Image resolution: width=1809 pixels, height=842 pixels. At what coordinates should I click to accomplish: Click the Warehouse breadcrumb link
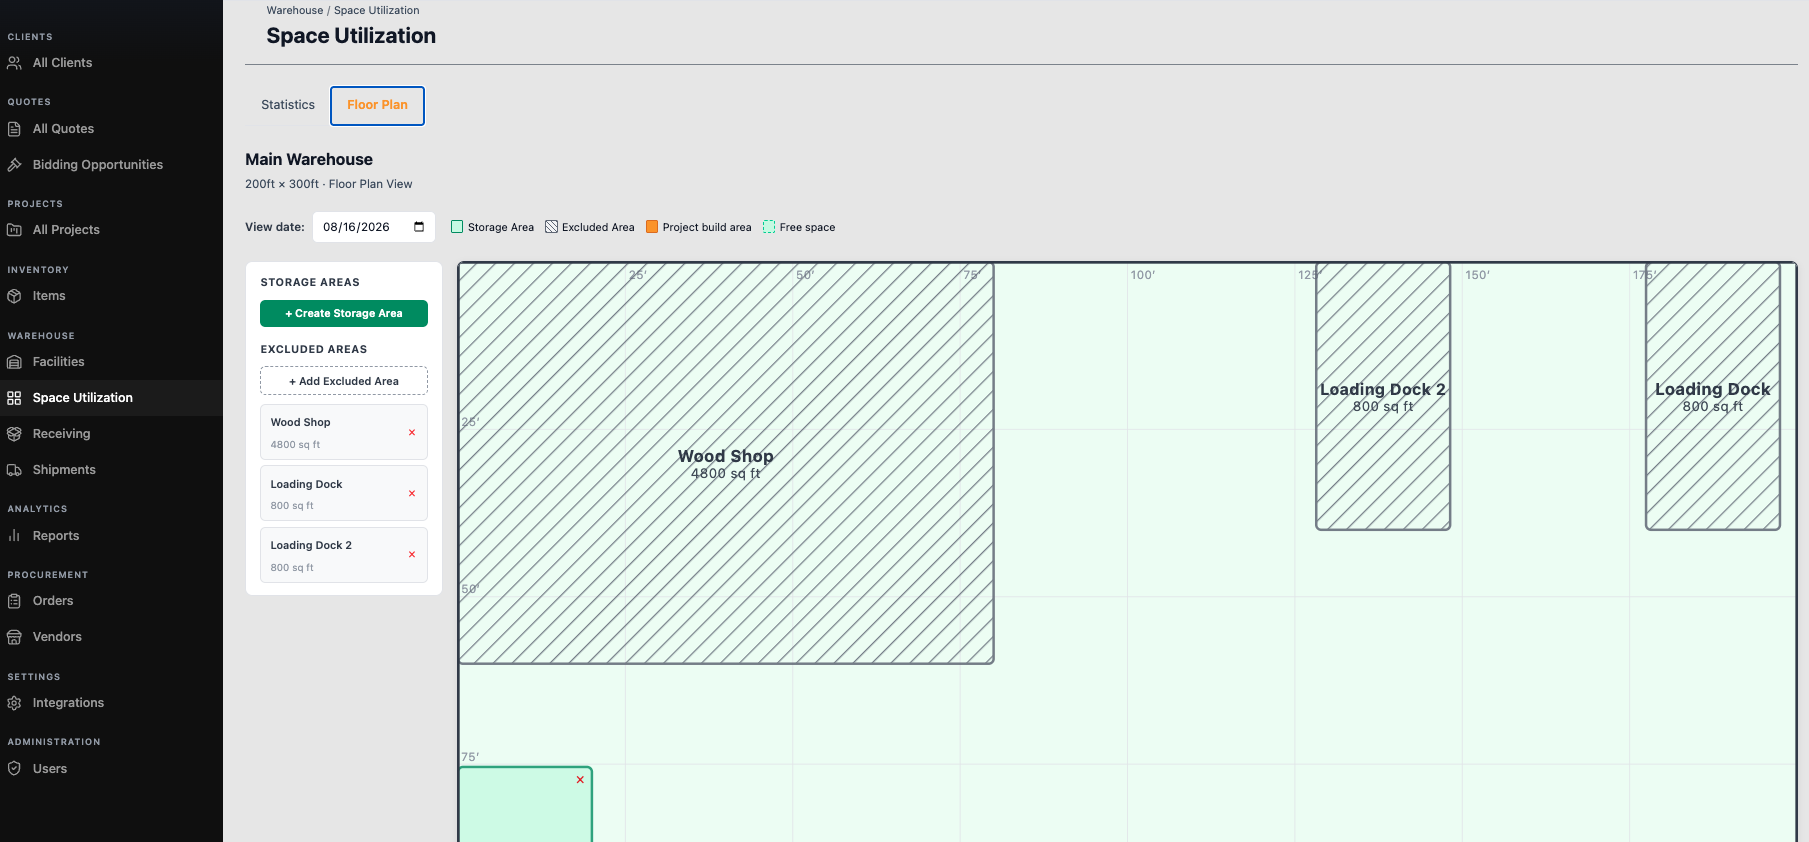295,10
